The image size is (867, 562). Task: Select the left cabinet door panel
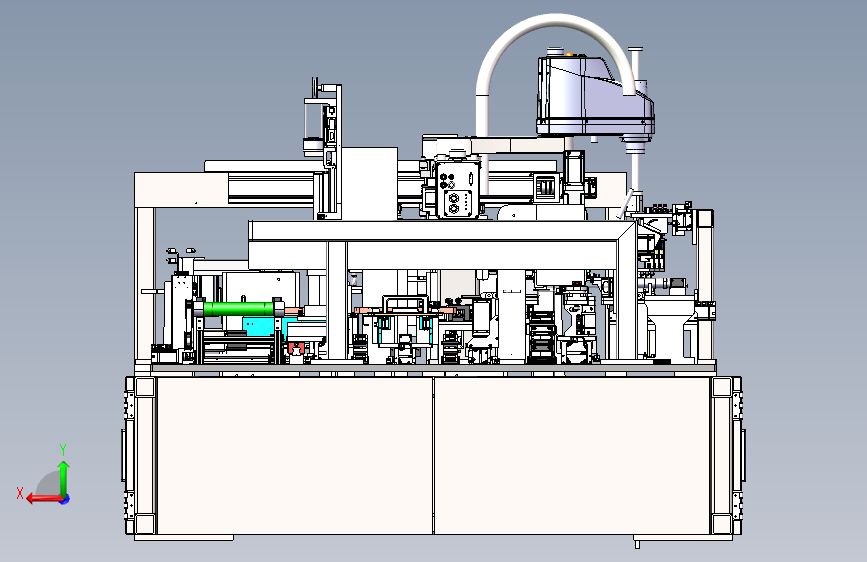pyautogui.click(x=294, y=455)
